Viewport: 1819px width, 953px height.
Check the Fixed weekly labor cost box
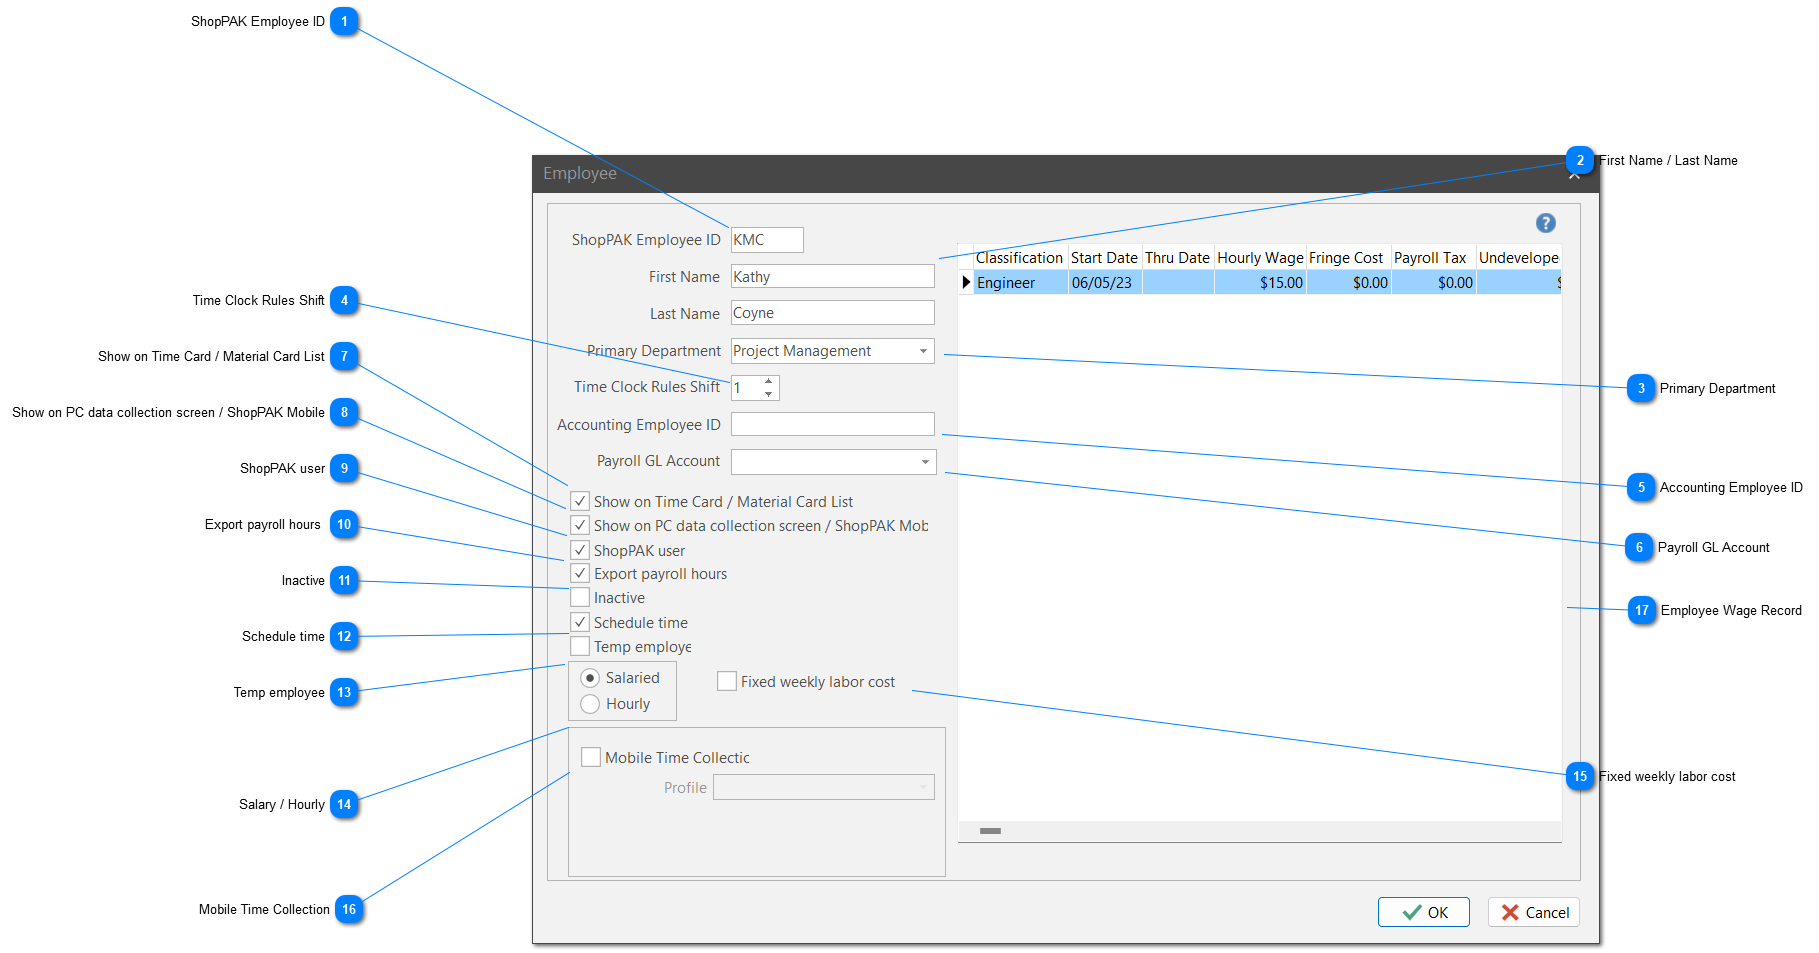coord(727,682)
